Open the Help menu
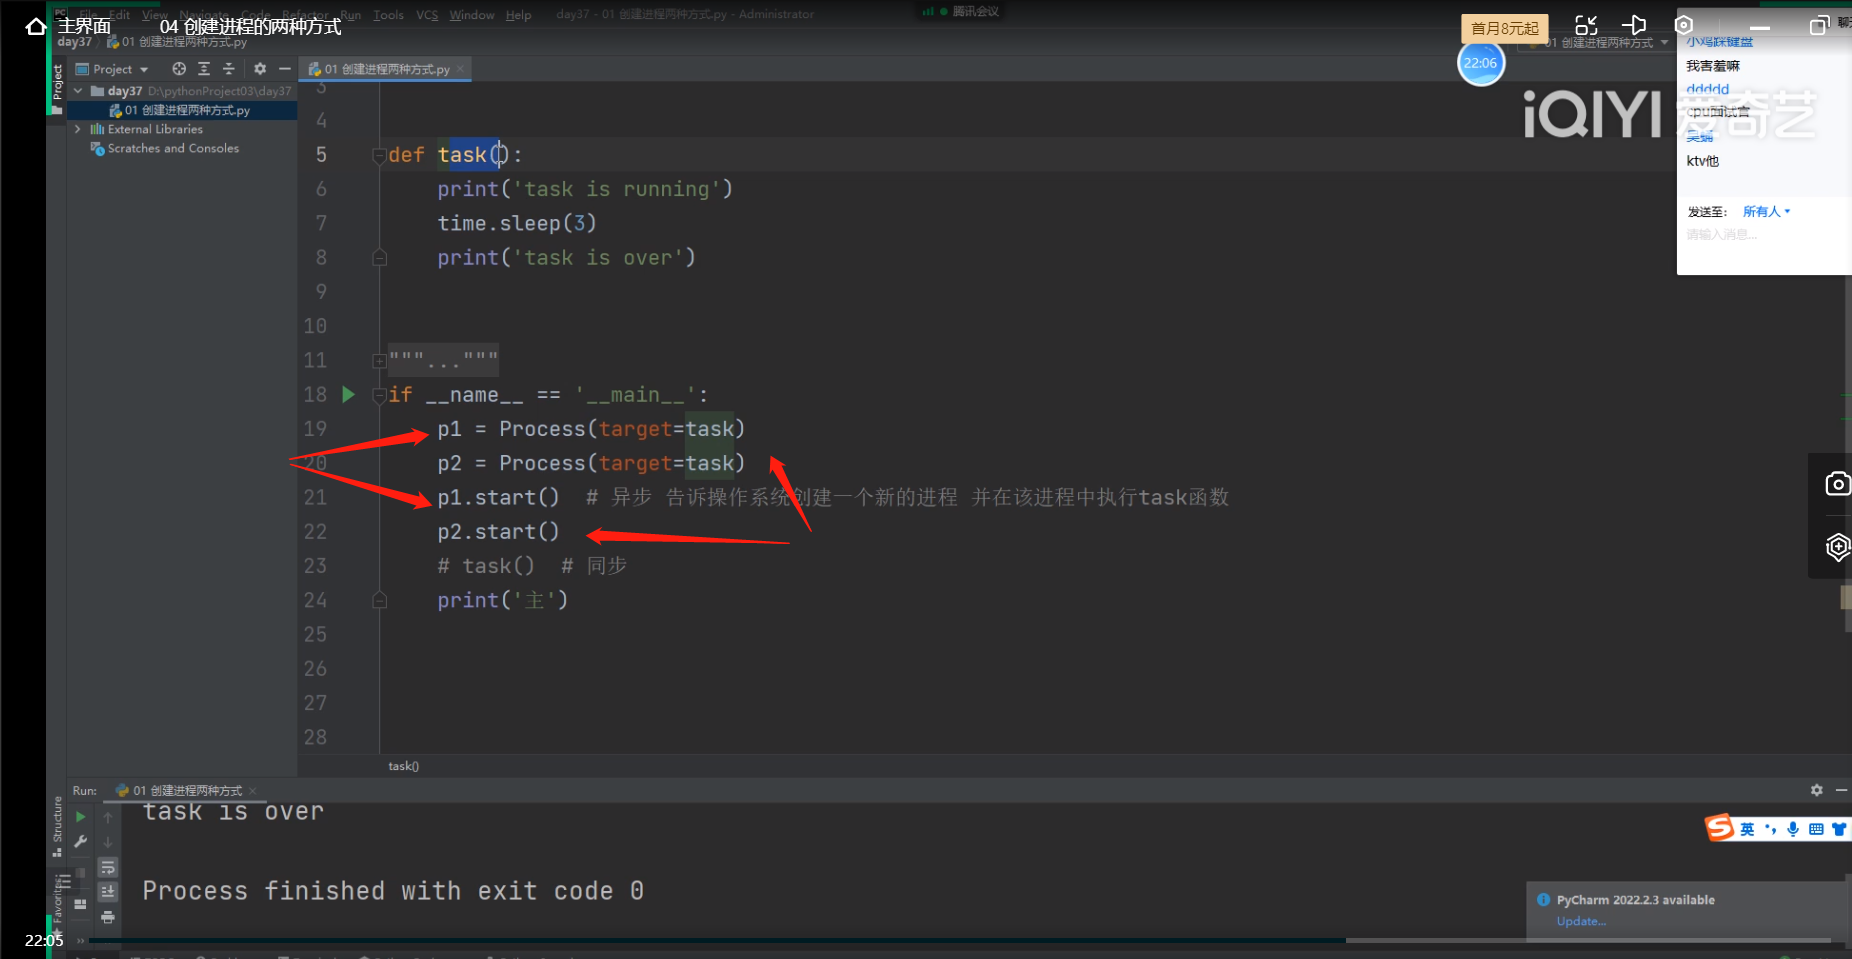Image resolution: width=1852 pixels, height=959 pixels. point(518,15)
